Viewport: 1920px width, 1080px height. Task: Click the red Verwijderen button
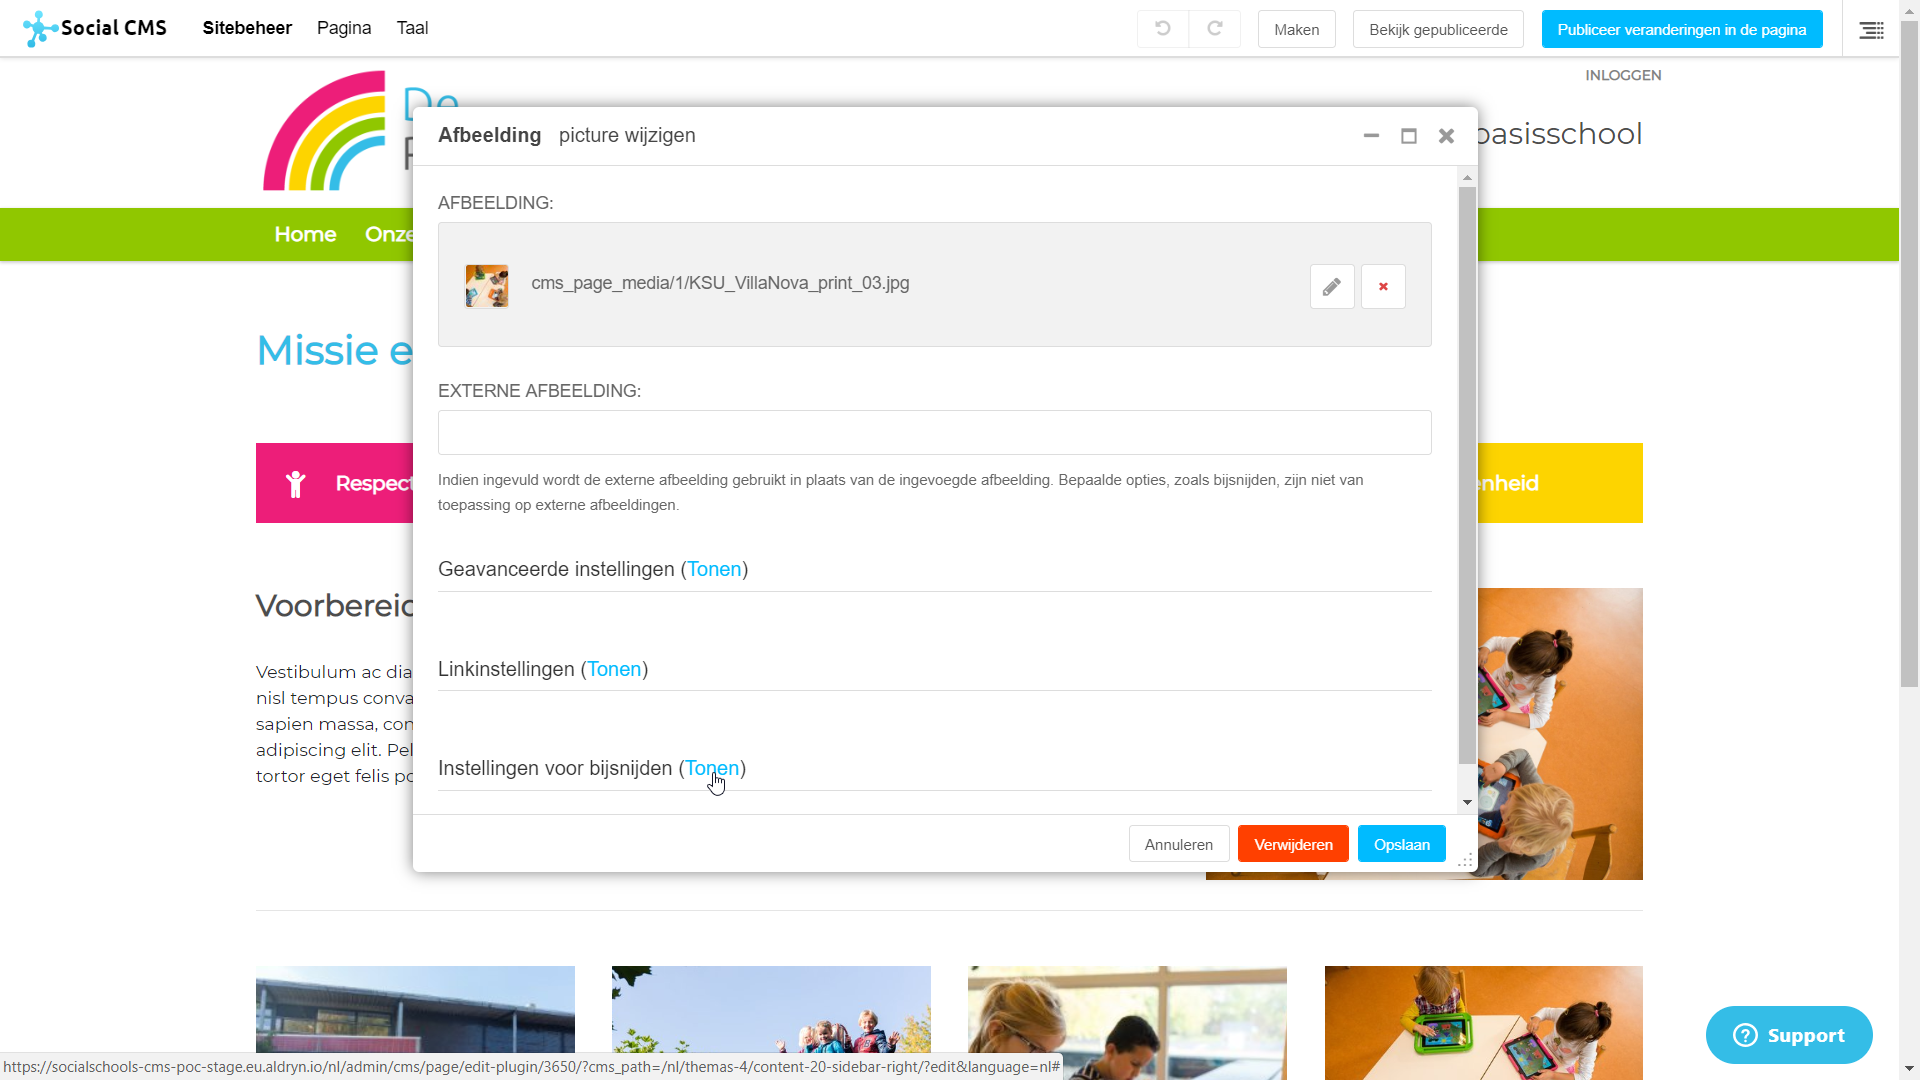1293,844
